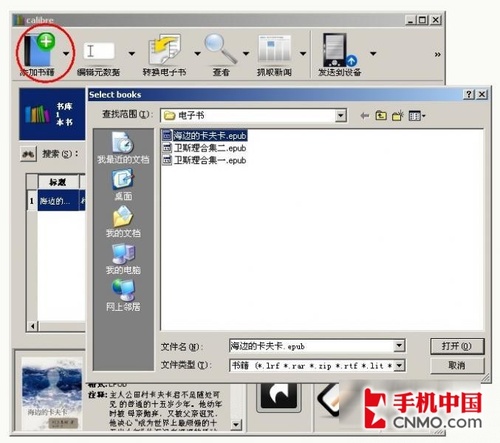Click the 打开 (Open) button
The height and width of the screenshot is (443, 500).
click(457, 346)
